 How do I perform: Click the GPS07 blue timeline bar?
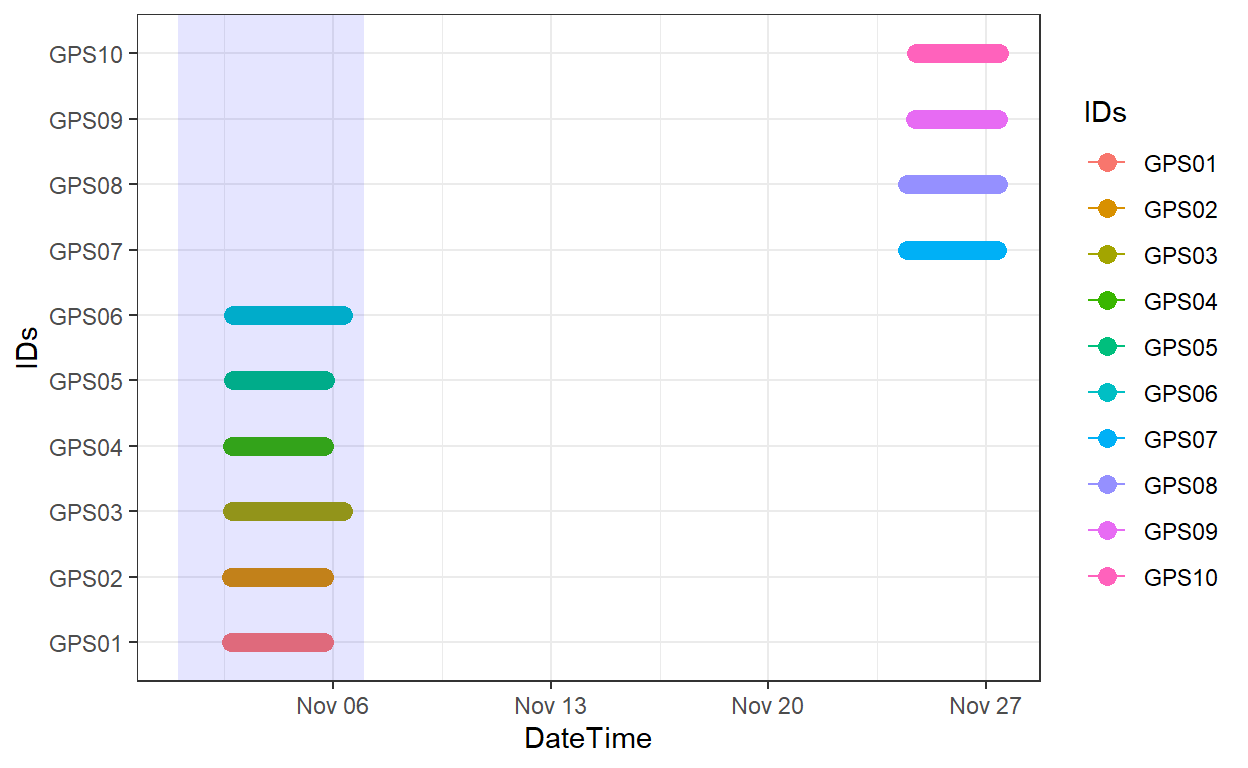[x=953, y=251]
